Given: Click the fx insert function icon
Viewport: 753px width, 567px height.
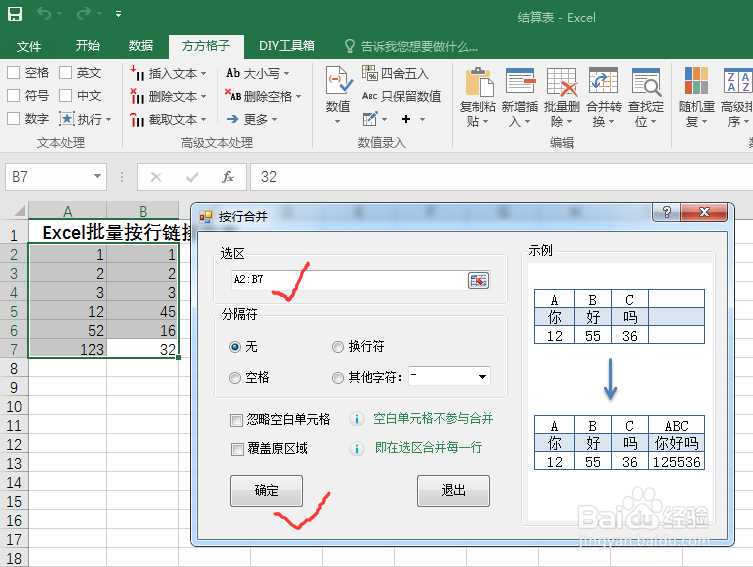Looking at the screenshot, I should [x=228, y=177].
